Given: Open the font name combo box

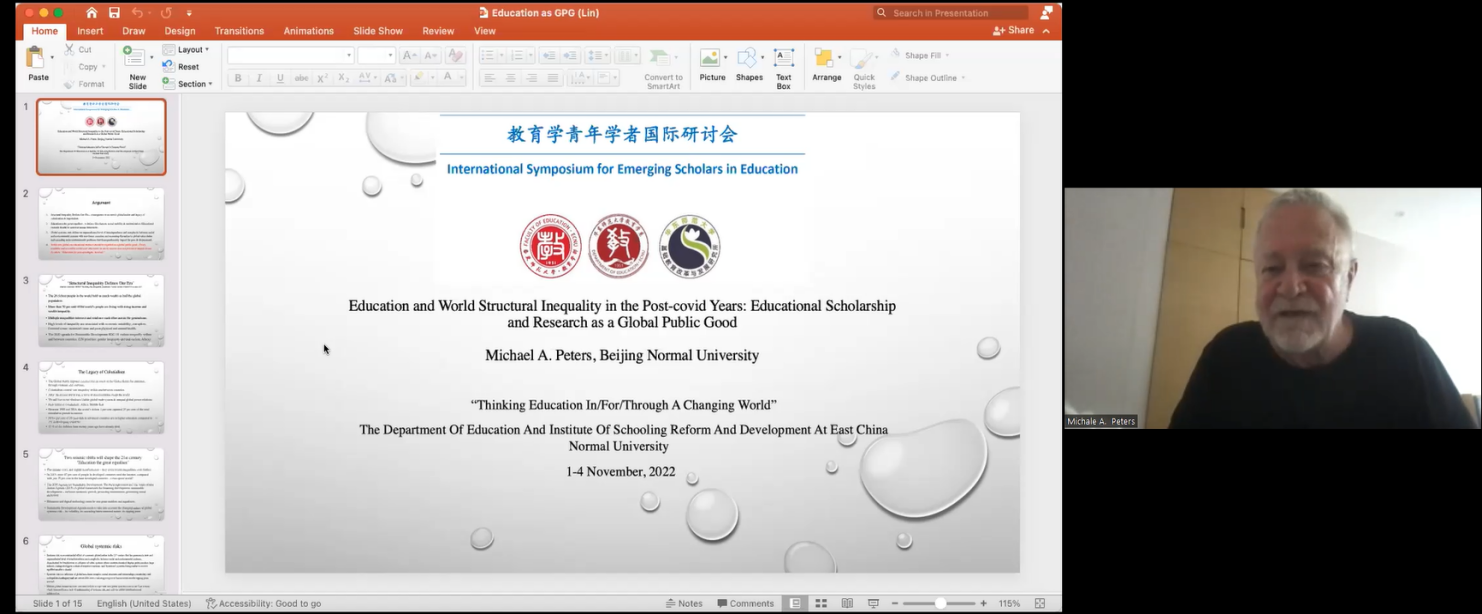Looking at the screenshot, I should coord(290,55).
